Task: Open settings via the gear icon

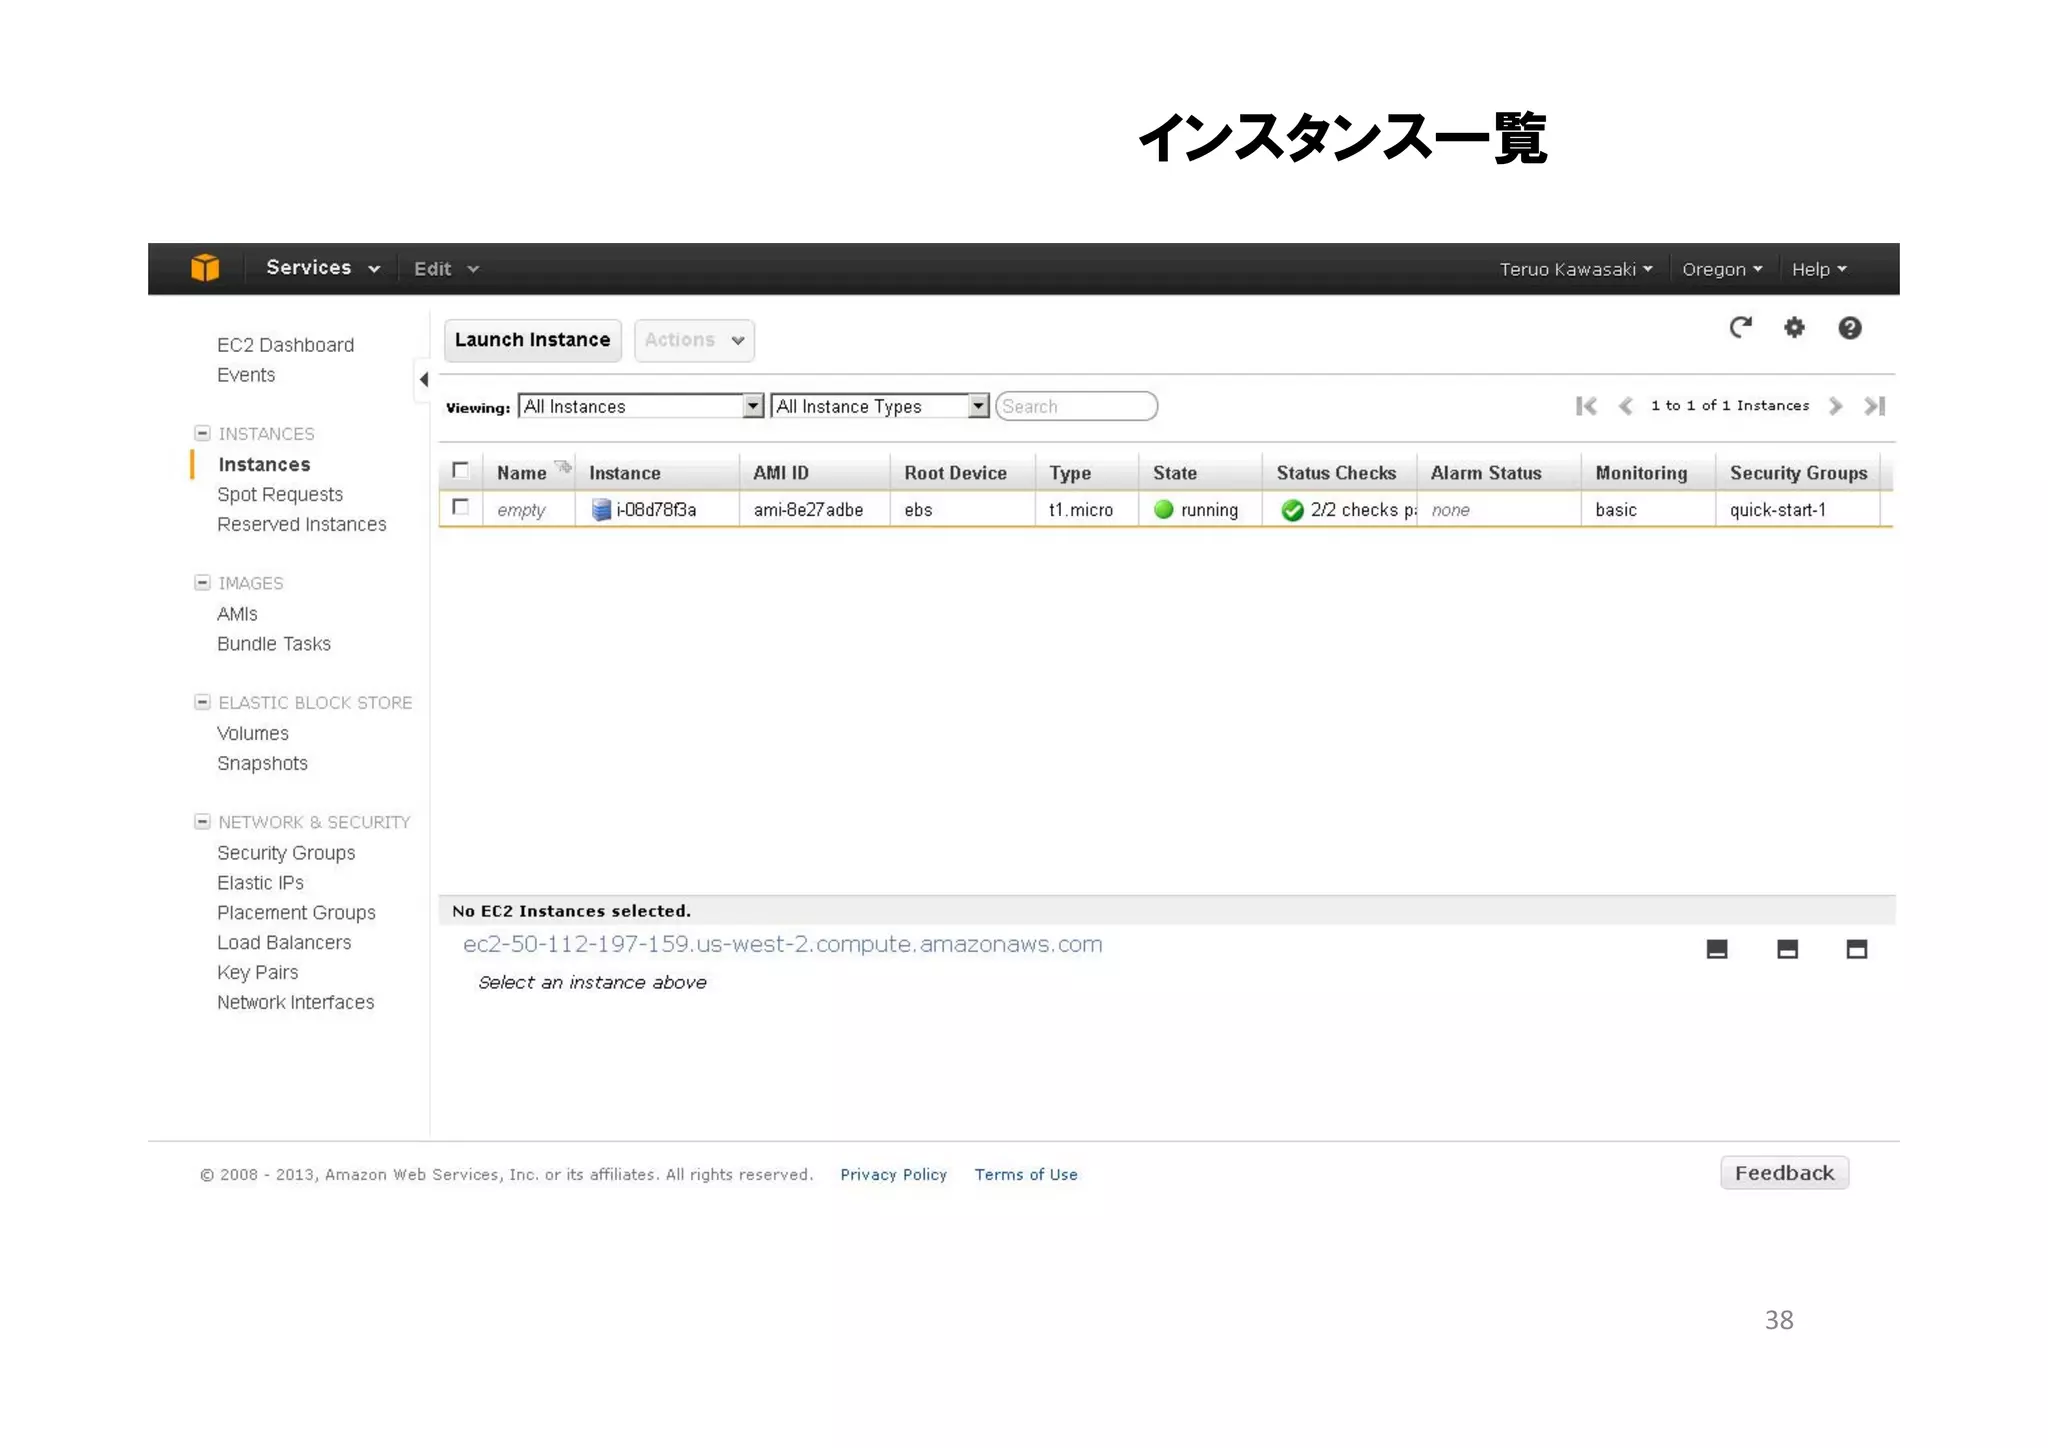Action: [x=1794, y=328]
